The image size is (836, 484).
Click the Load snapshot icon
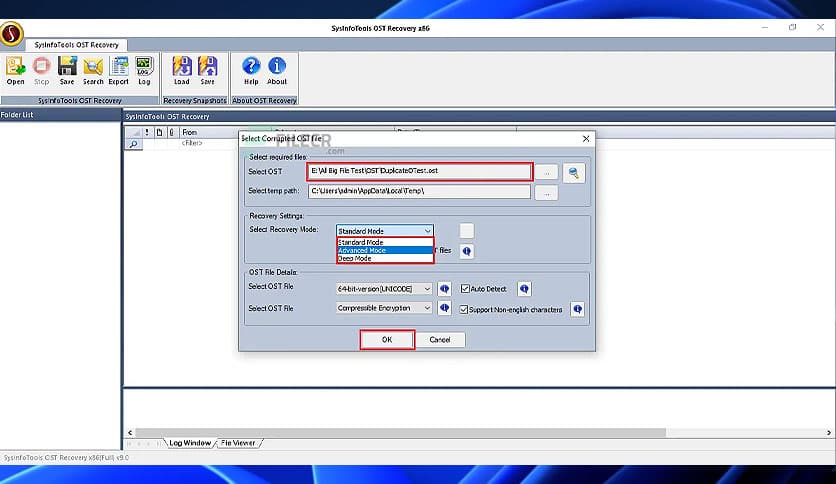point(182,70)
